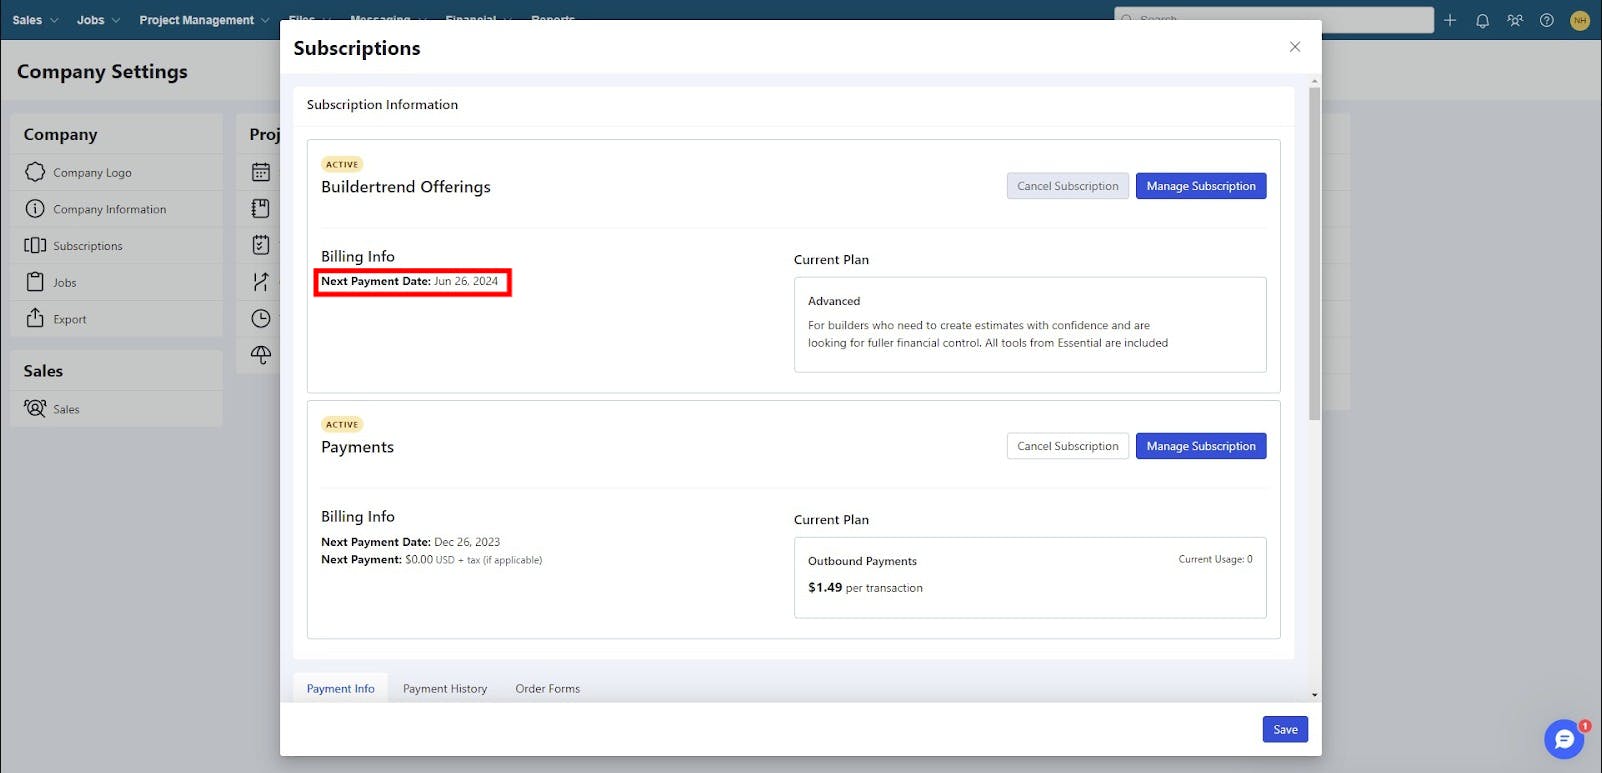The image size is (1602, 773).
Task: Open the Sales menu in top navigation
Action: pyautogui.click(x=27, y=20)
